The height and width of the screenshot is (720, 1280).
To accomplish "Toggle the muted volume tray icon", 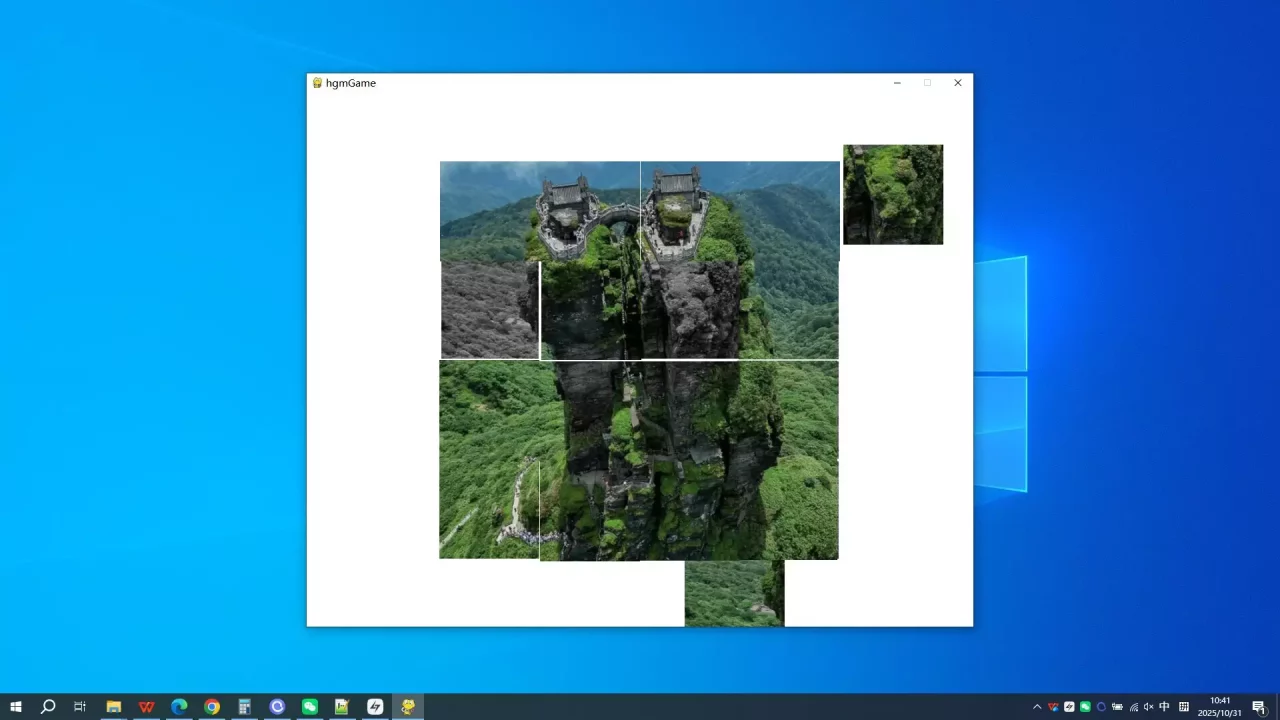I will (x=1148, y=707).
